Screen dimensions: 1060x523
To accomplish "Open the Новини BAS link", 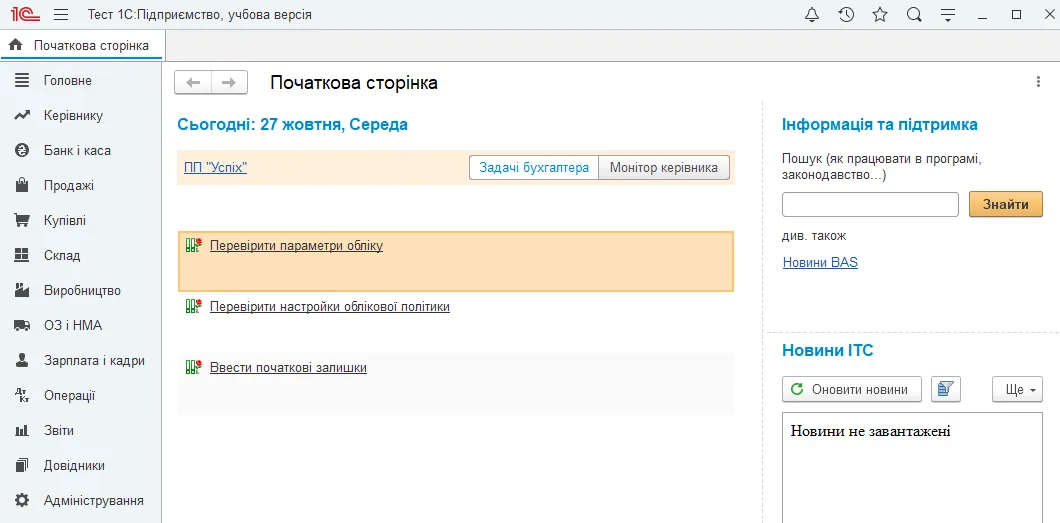I will tap(820, 262).
